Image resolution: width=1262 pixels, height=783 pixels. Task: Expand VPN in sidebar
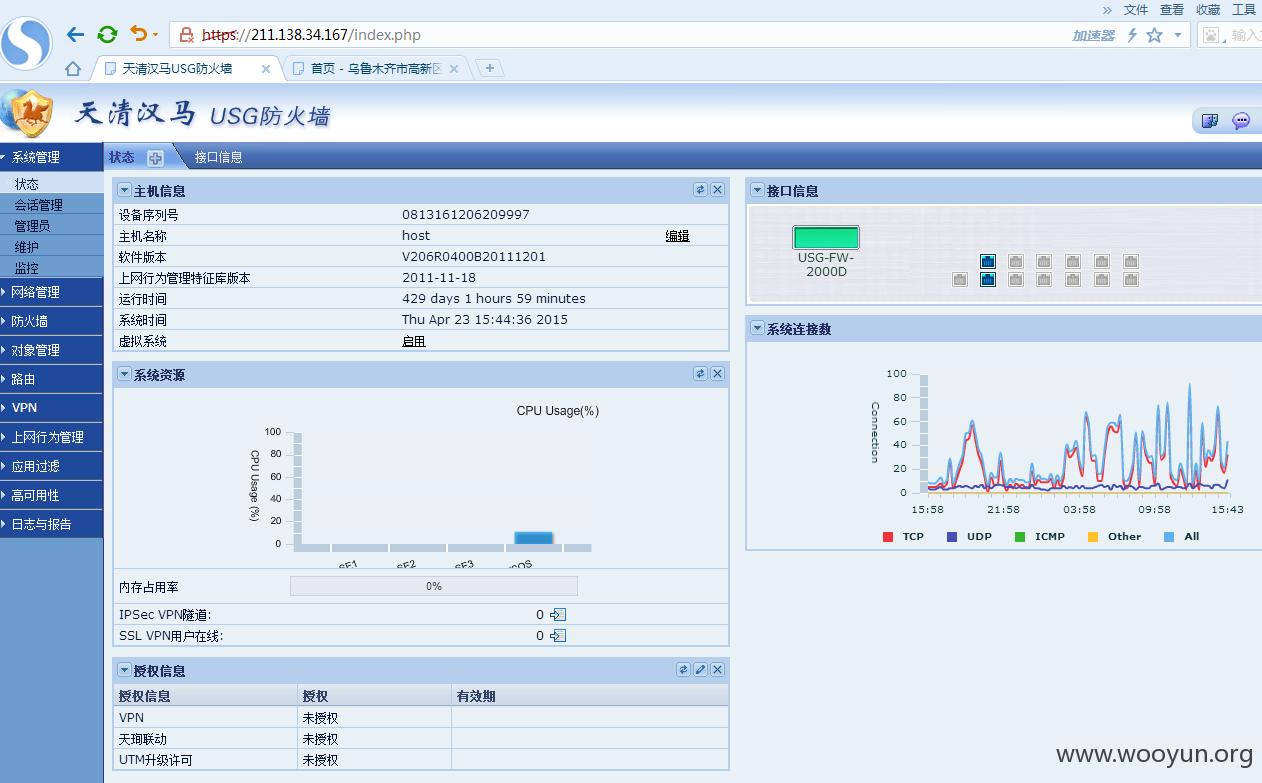coord(51,408)
